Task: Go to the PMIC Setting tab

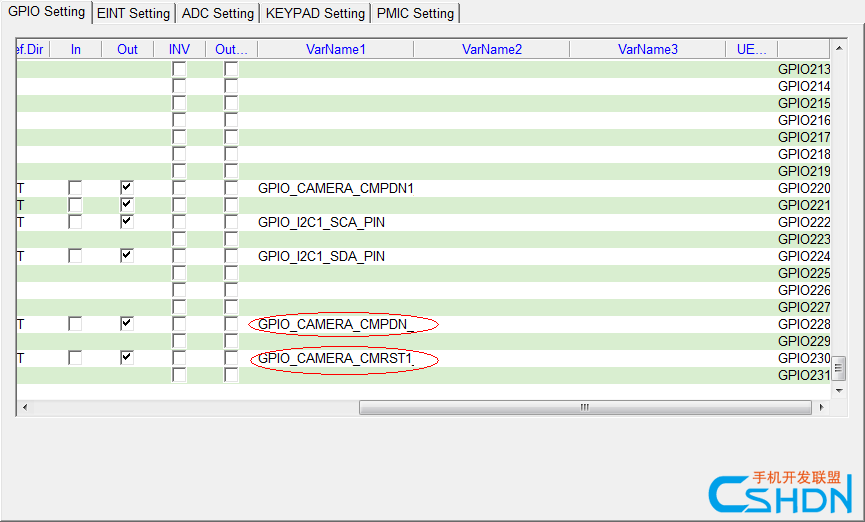Action: click(415, 13)
